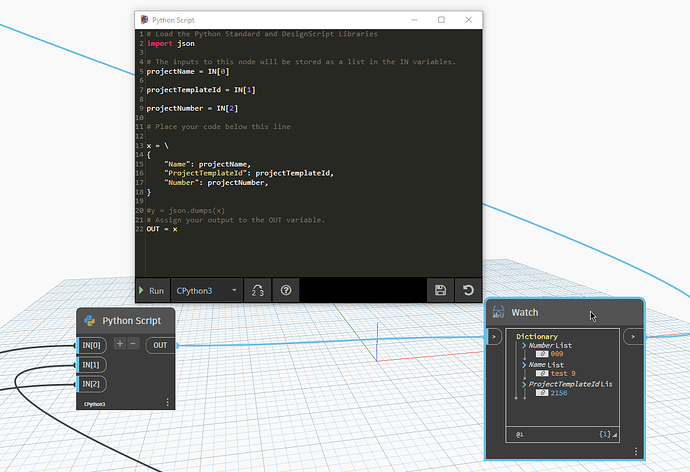Viewport: 690px width, 472px height.
Task: Save script changes with the floppy disk icon
Action: [440, 291]
